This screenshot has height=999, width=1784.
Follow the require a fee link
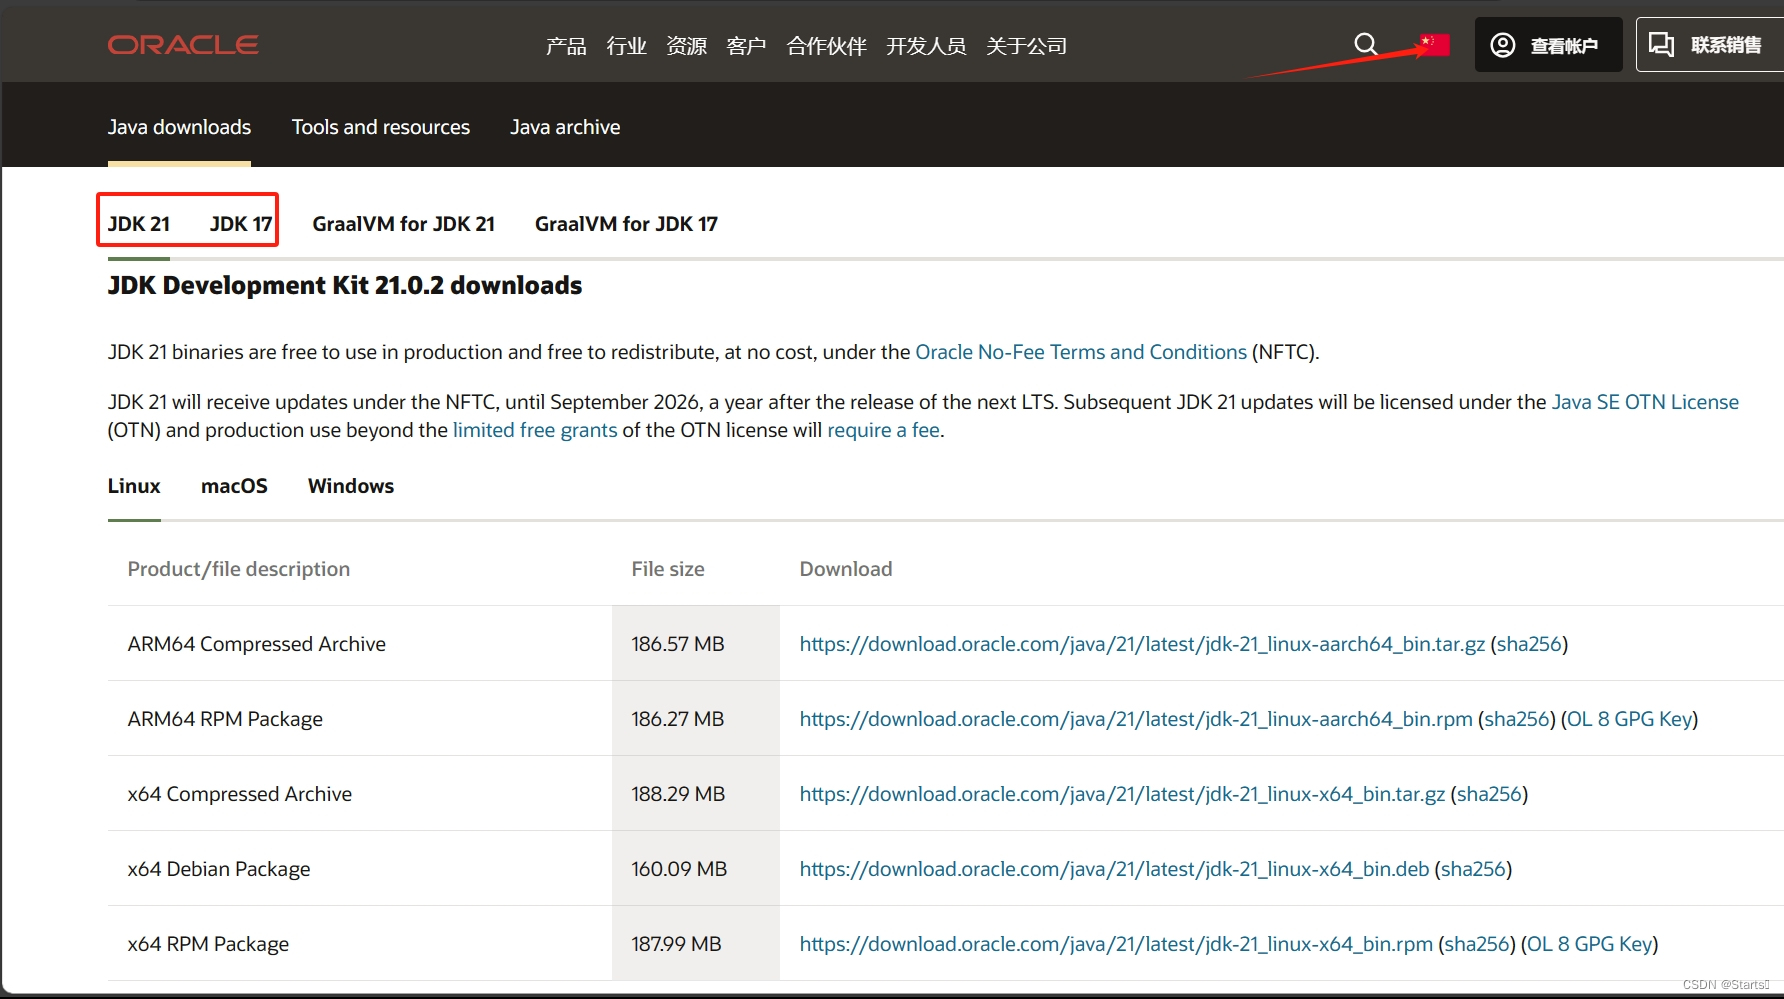pos(883,430)
